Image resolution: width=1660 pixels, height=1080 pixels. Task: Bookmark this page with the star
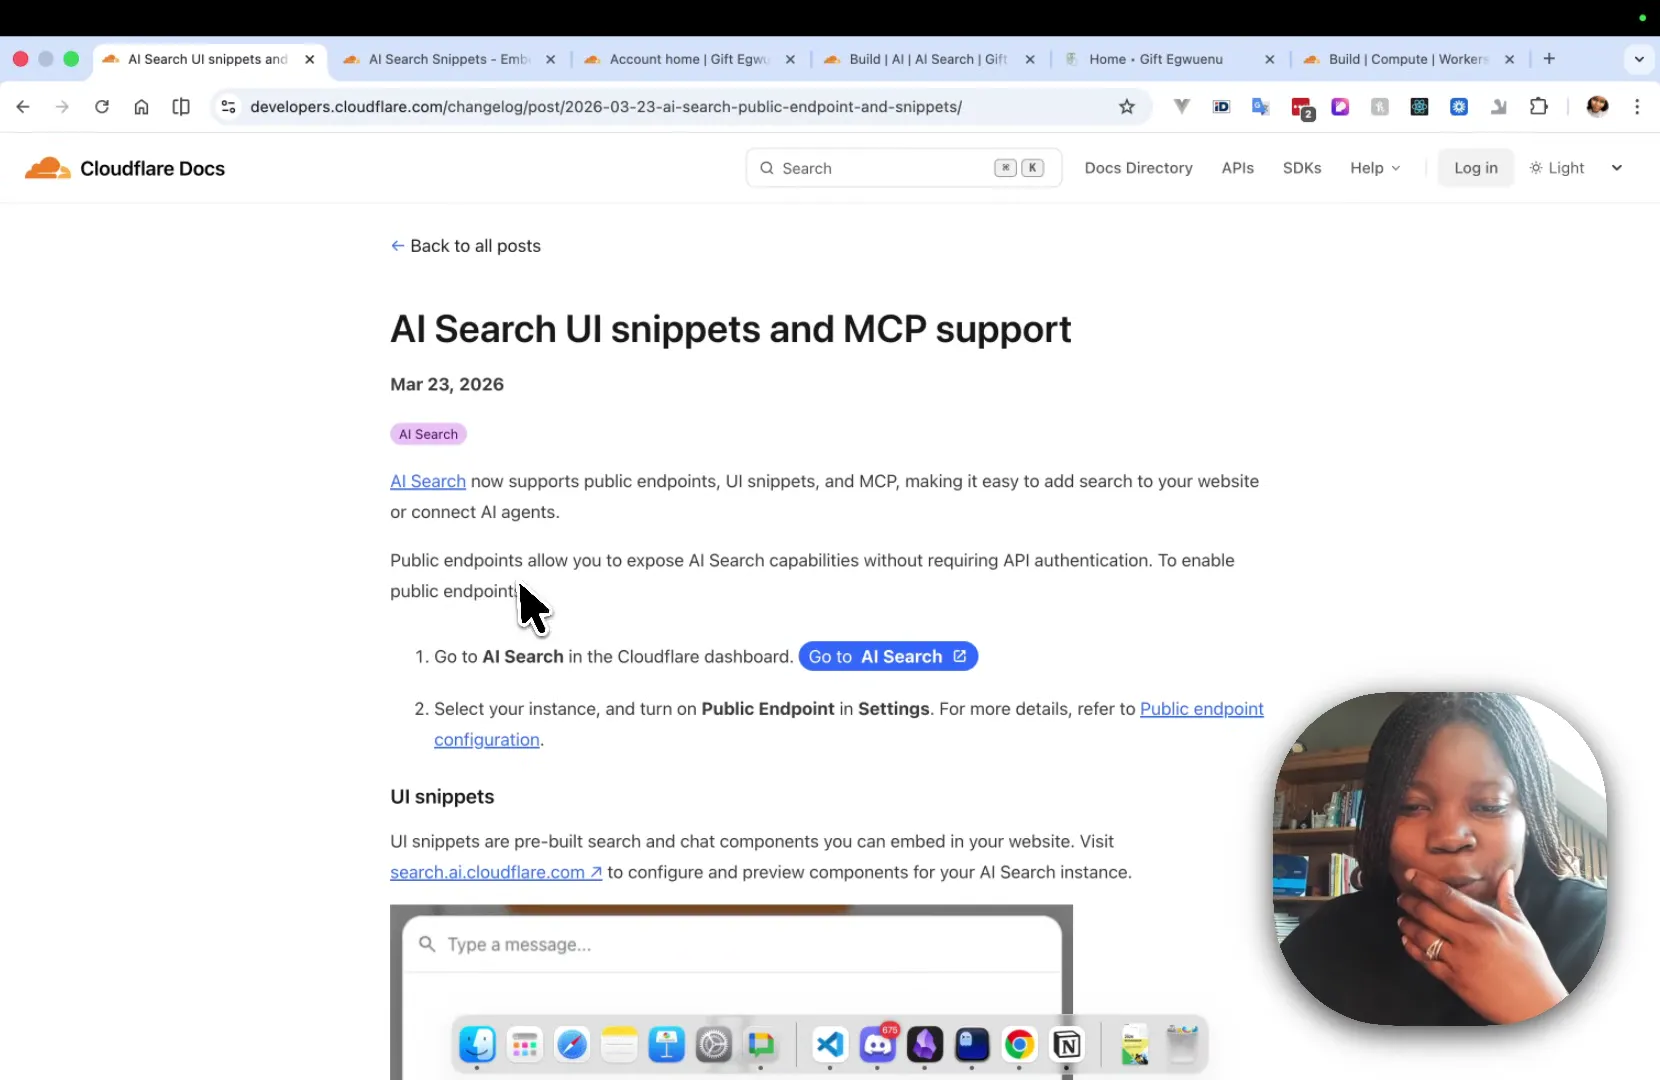pos(1128,107)
